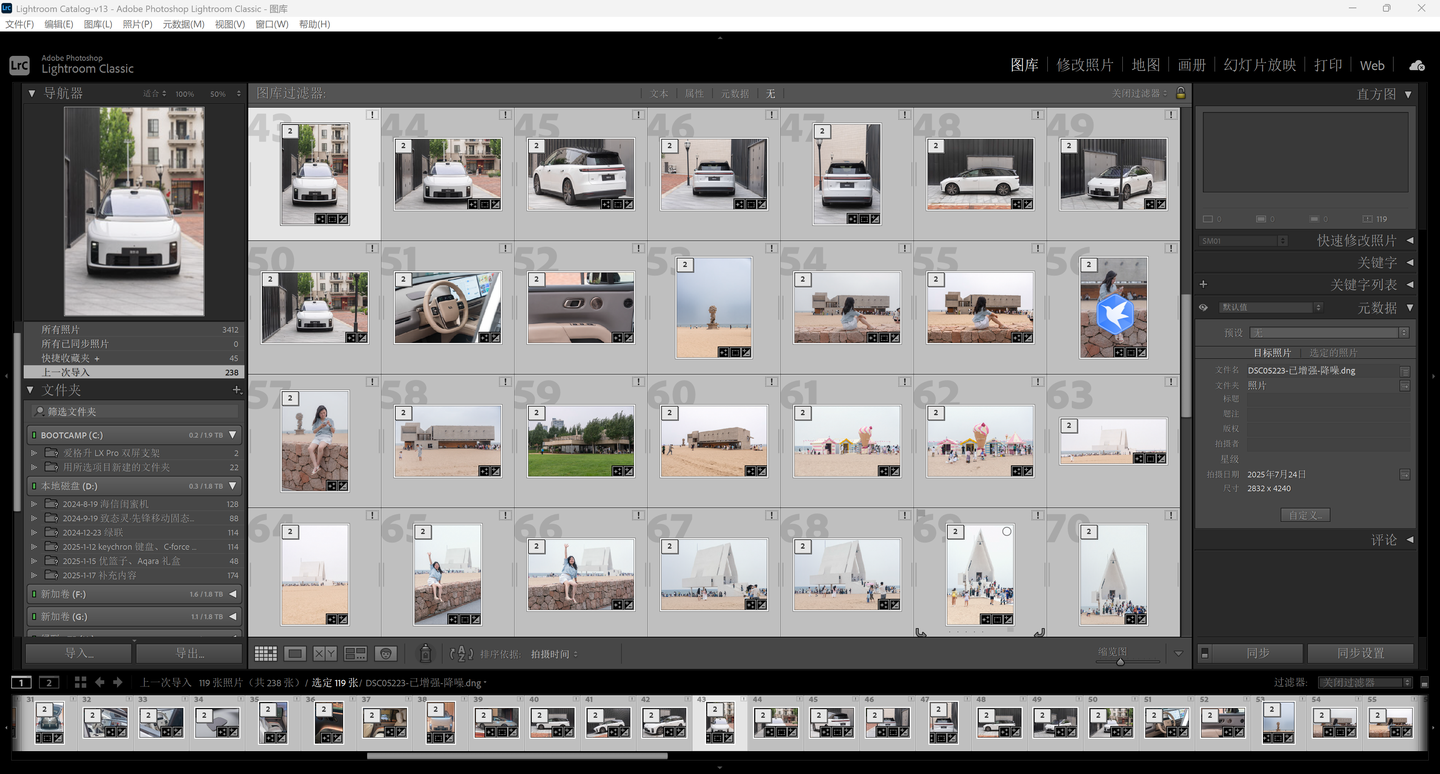Image resolution: width=1440 pixels, height=774 pixels.
Task: Switch to 修改照片 module
Action: coord(1085,65)
